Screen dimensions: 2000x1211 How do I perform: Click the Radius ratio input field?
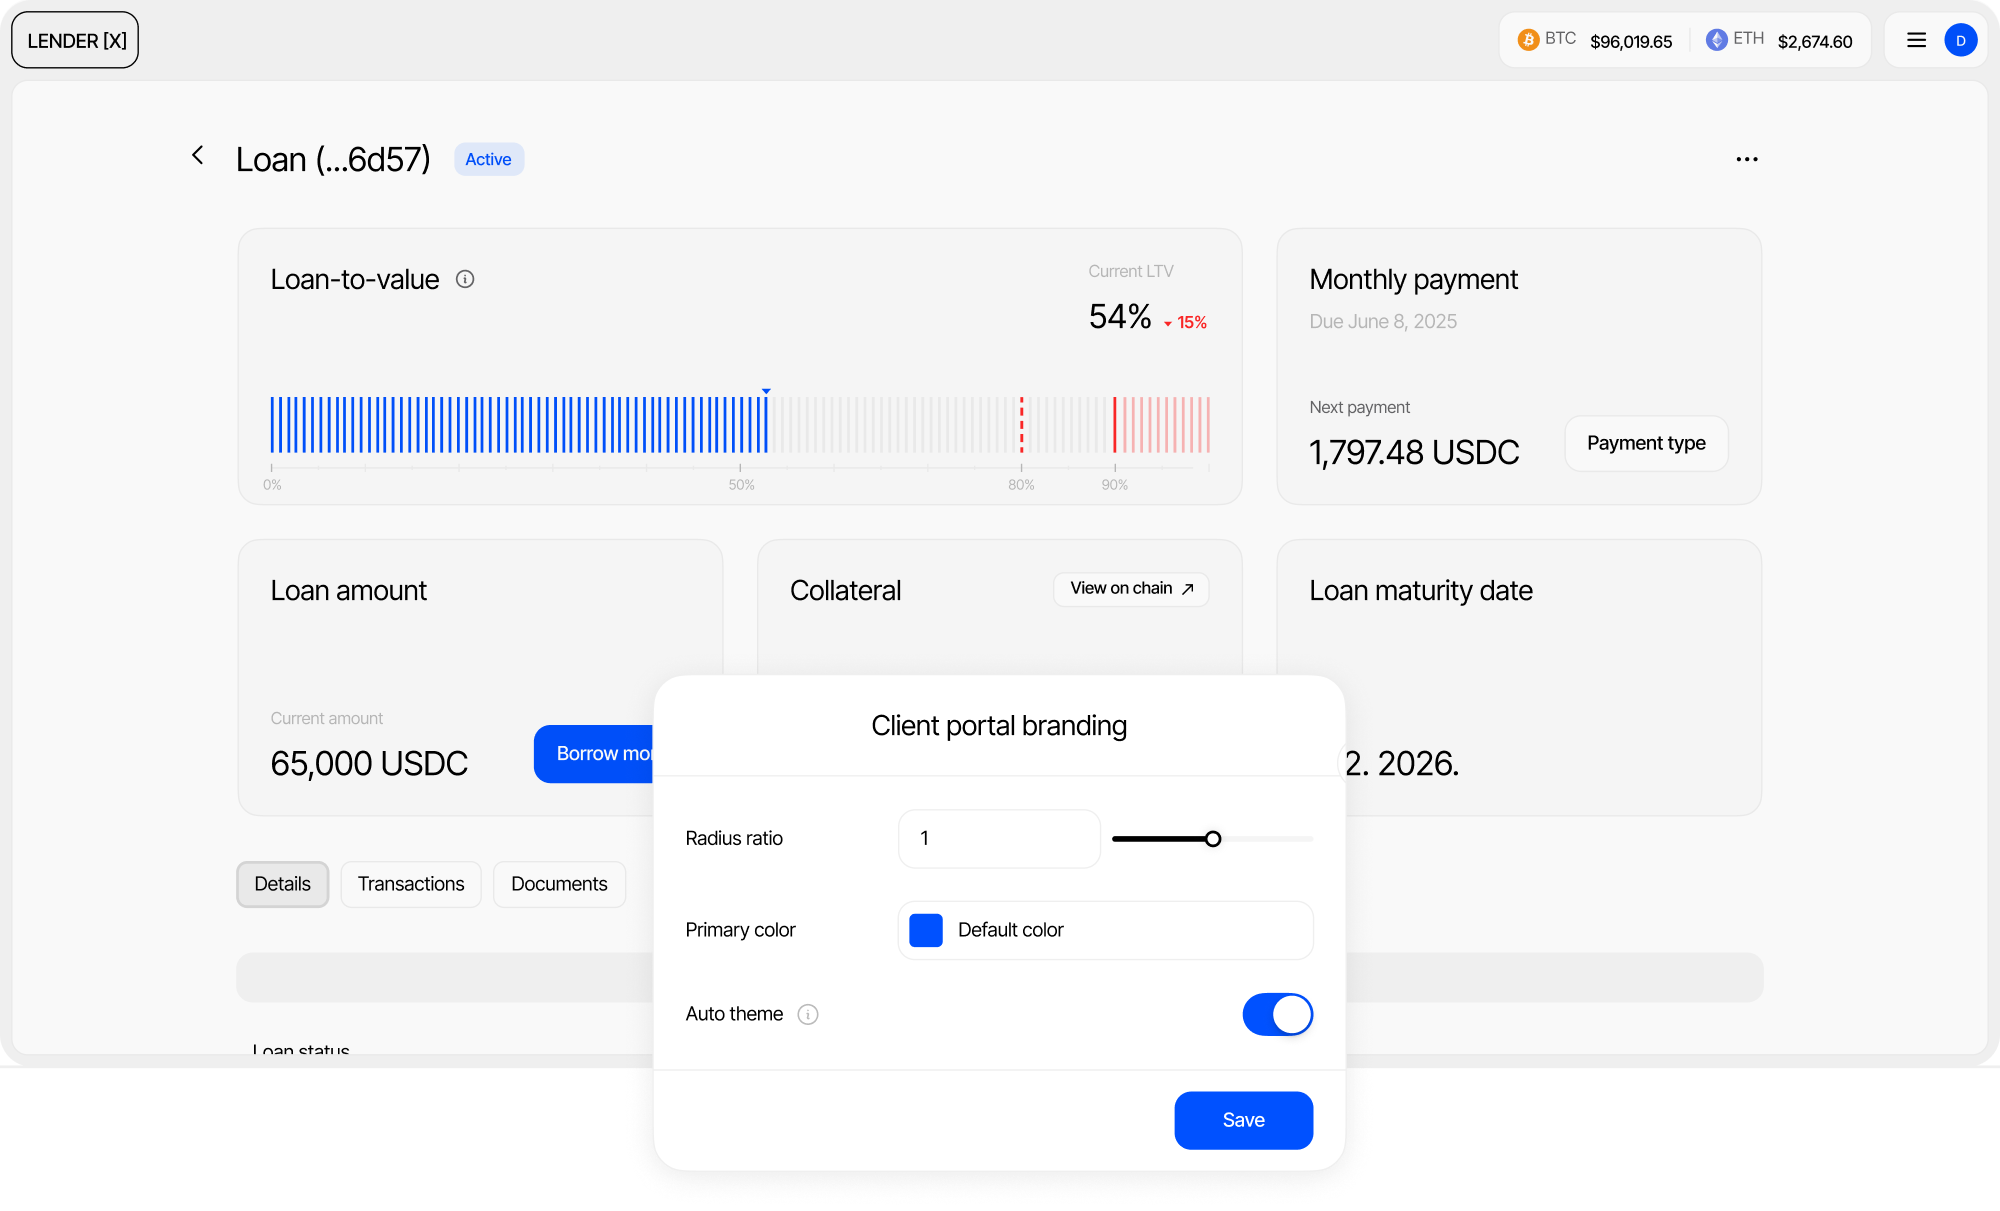point(998,839)
